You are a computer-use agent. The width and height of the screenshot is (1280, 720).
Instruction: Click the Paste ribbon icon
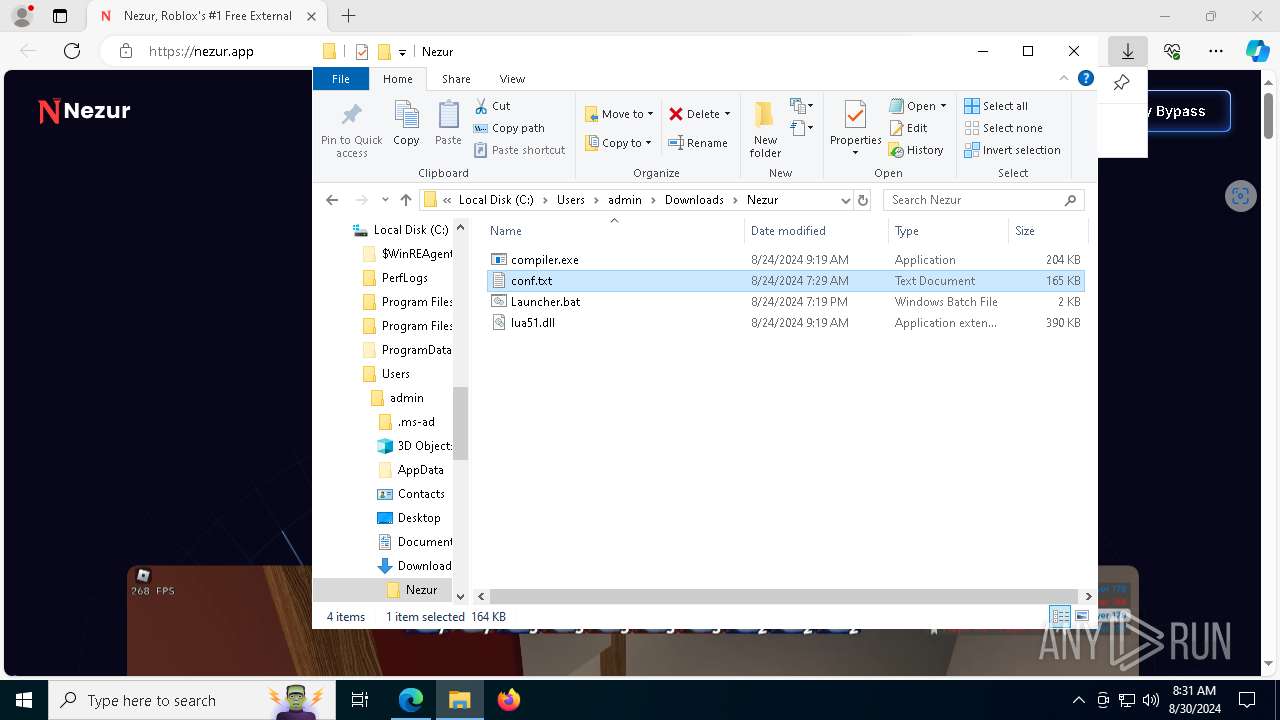[x=448, y=124]
